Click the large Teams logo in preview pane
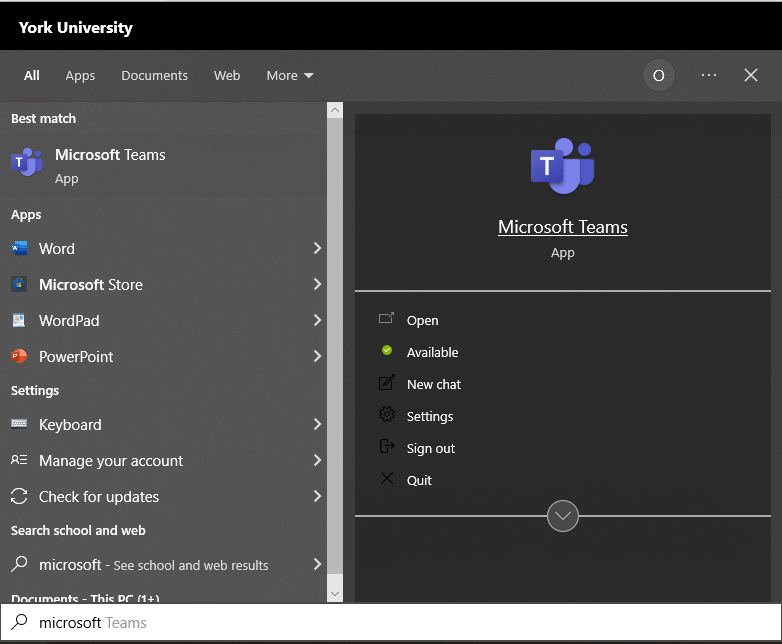Screen dimensions: 782x644 (563, 166)
